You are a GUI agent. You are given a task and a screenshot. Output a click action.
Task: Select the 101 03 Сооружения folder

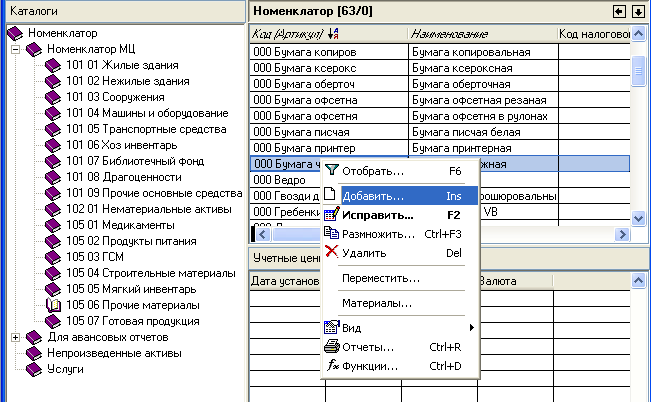click(115, 97)
